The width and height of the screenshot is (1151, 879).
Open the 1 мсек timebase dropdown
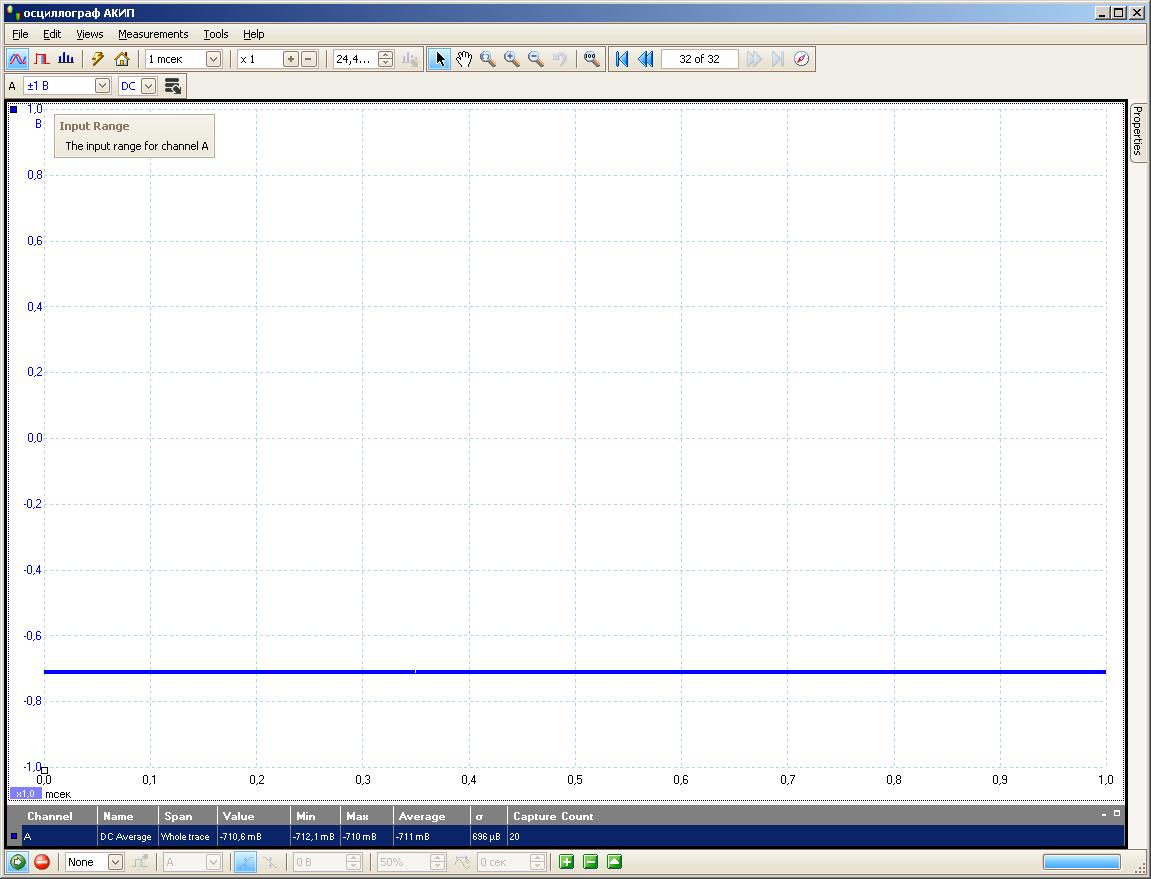click(213, 59)
